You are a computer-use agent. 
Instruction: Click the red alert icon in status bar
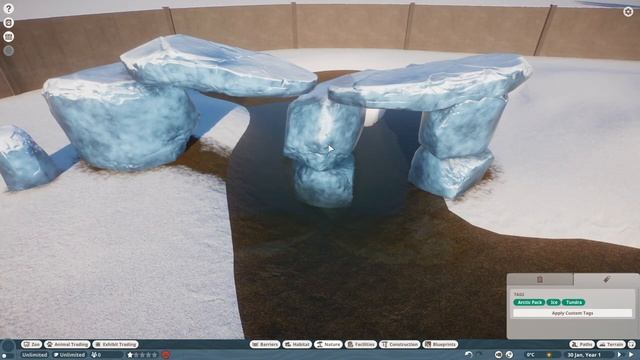click(x=166, y=355)
